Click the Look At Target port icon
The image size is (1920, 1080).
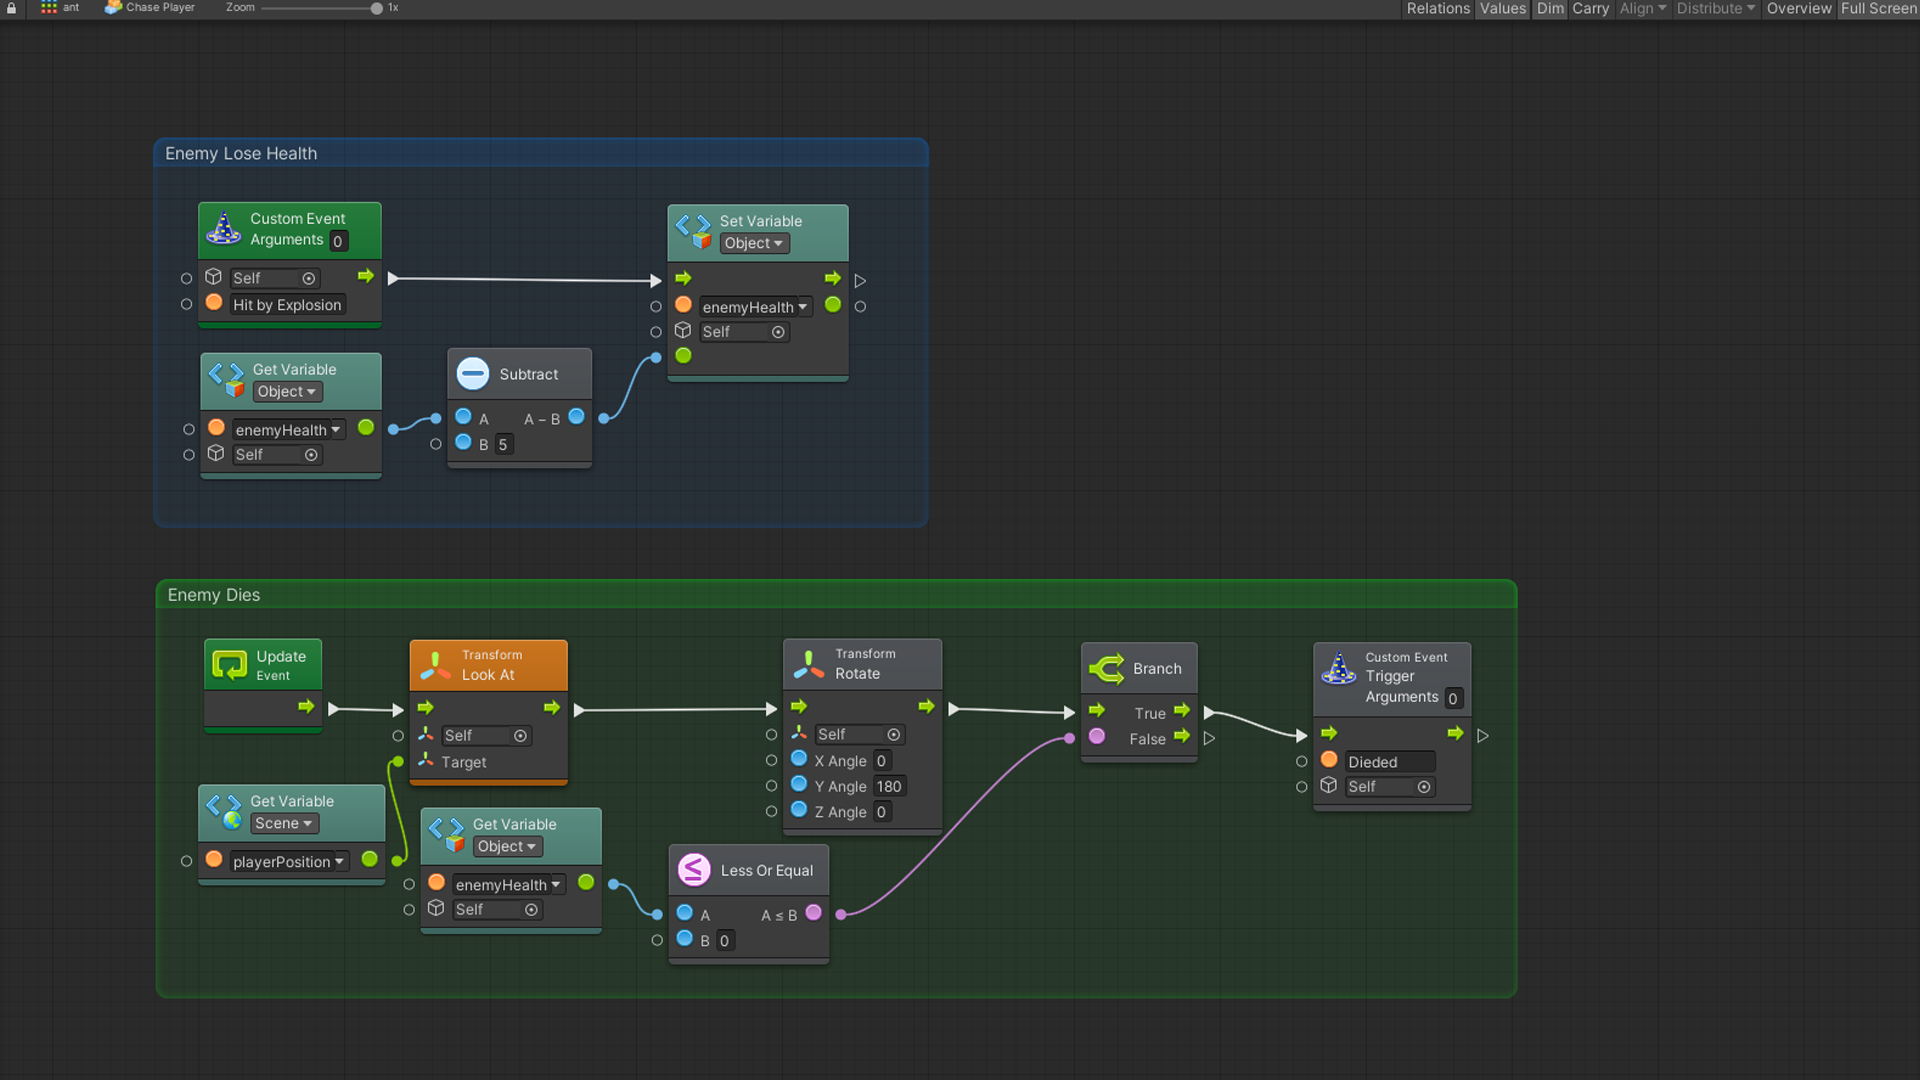[425, 761]
